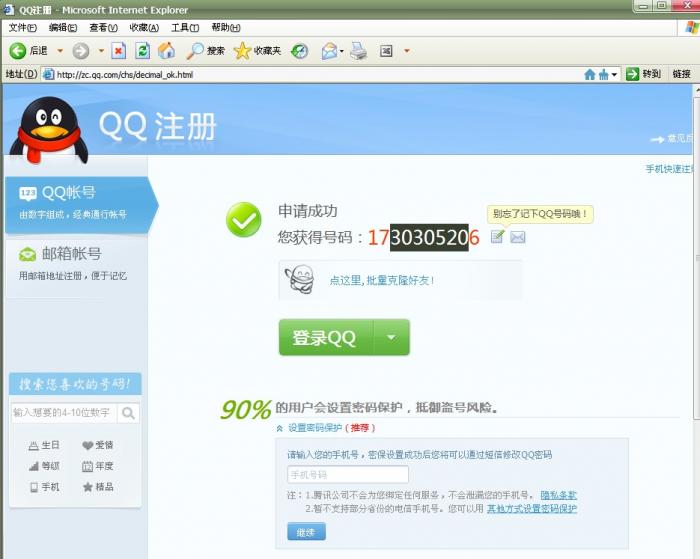Click the Mail envelope toolbar icon

(329, 51)
